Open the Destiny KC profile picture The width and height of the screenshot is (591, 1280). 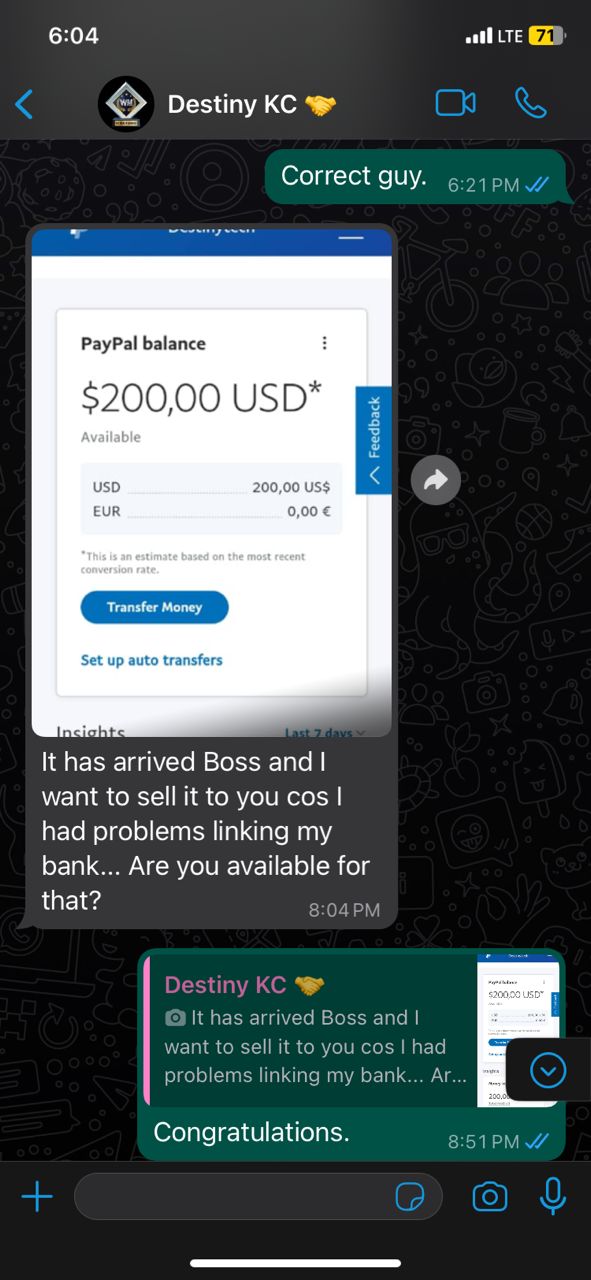(126, 103)
